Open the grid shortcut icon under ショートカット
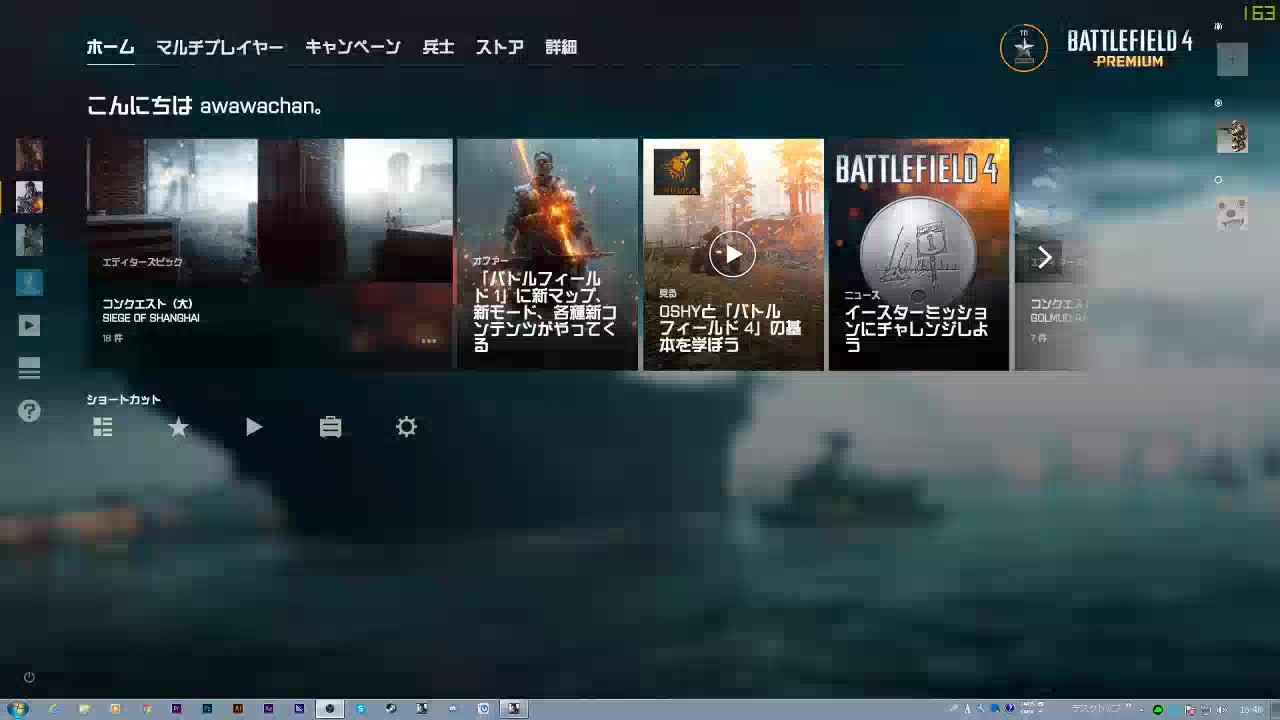The image size is (1280, 720). [103, 427]
